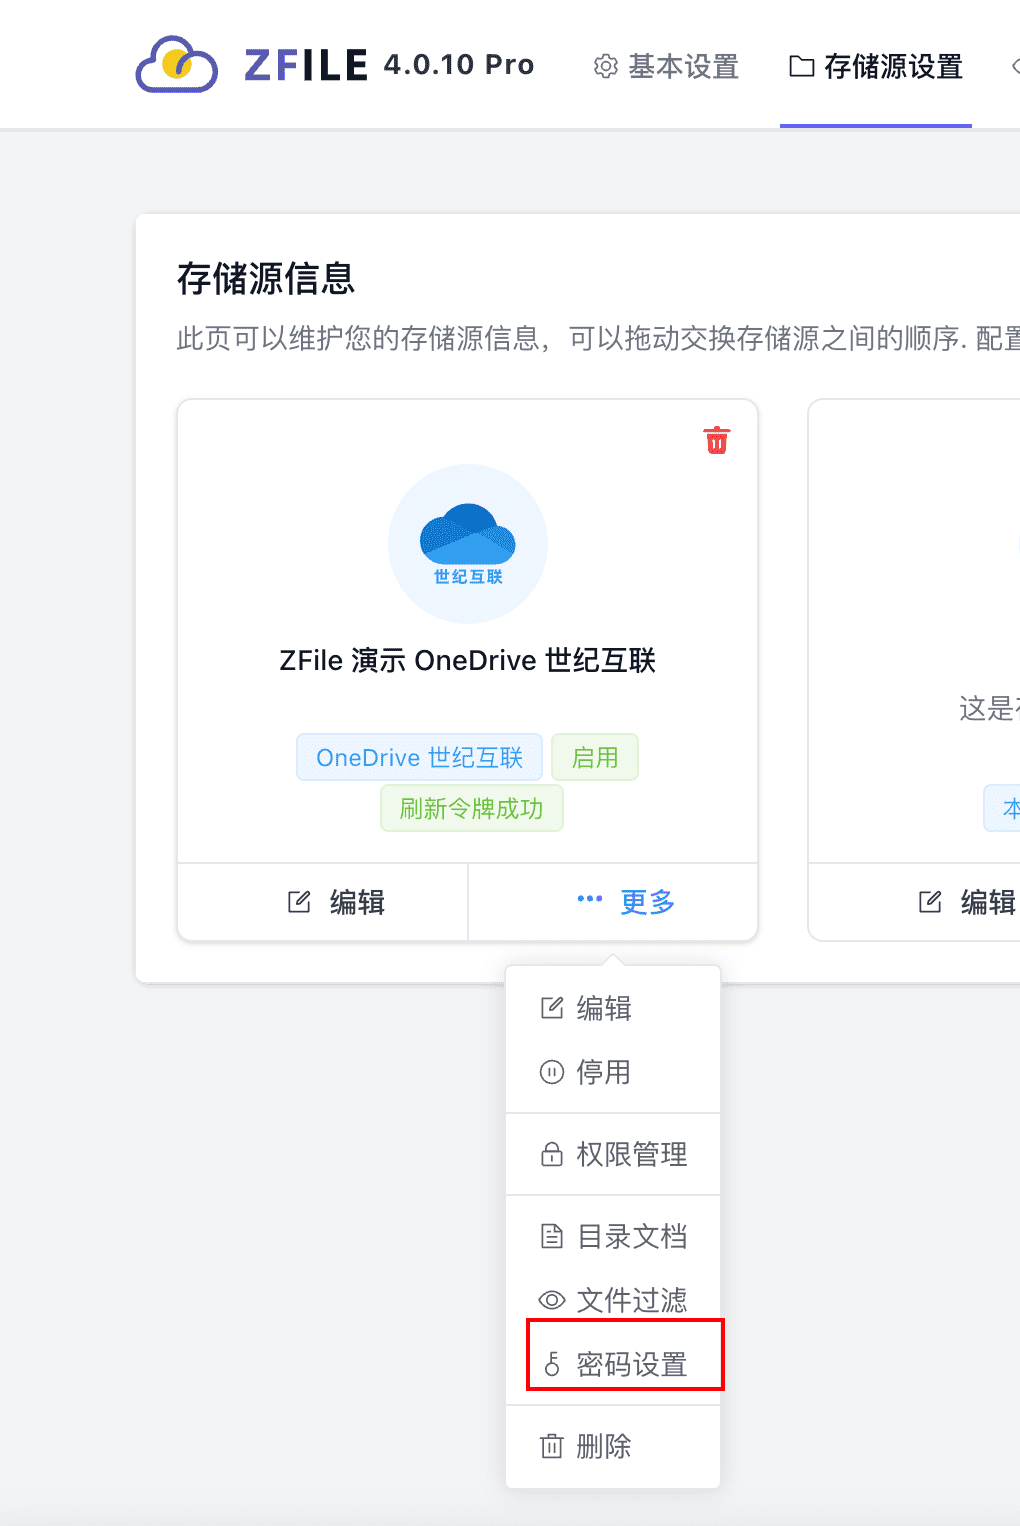1020x1526 pixels.
Task: Choose 停用 to disable the storage source
Action: pyautogui.click(x=604, y=1072)
